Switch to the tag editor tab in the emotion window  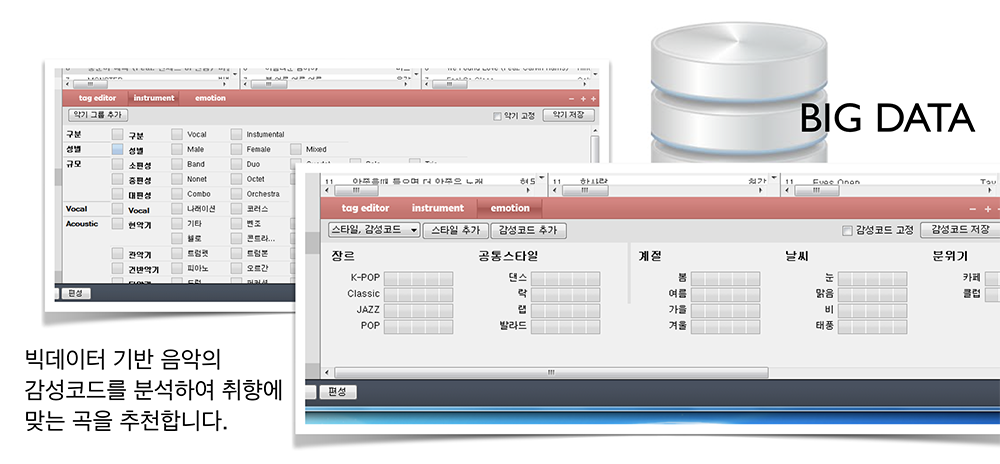(x=365, y=209)
